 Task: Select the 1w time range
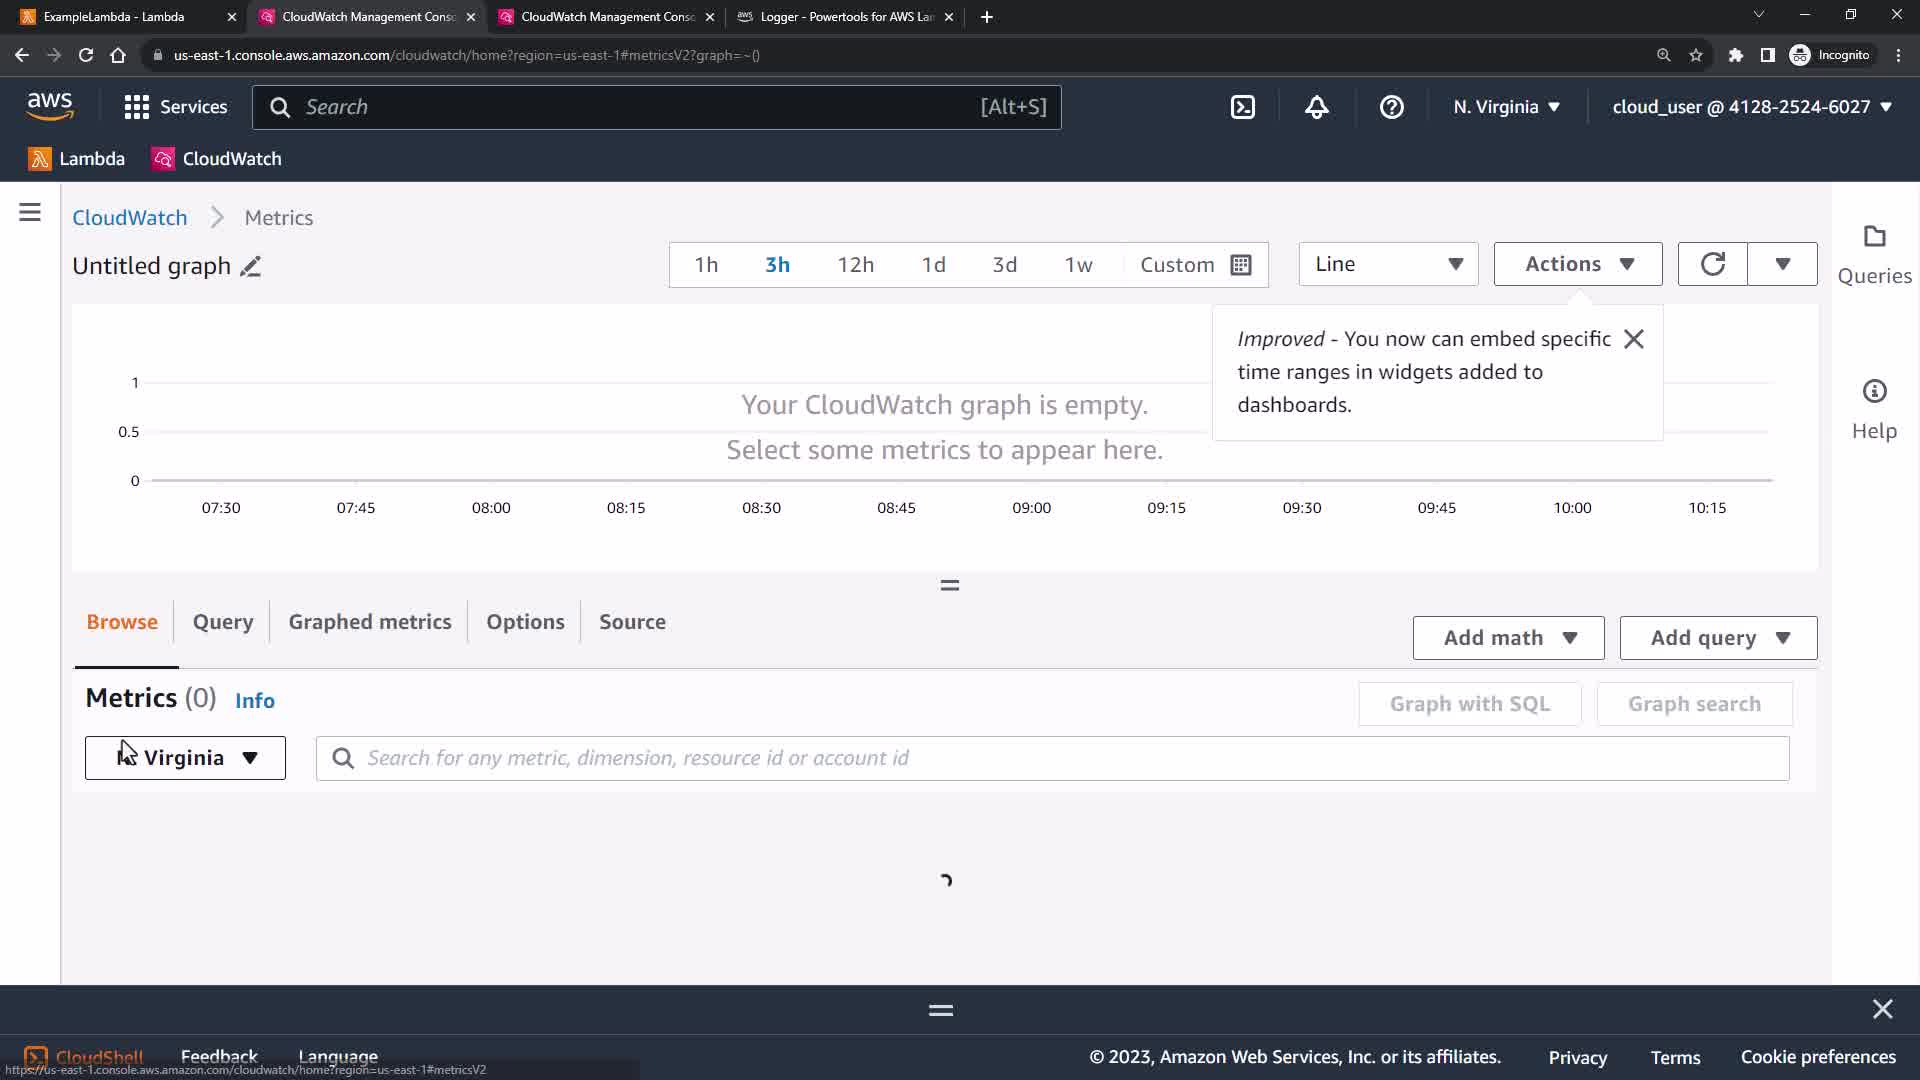click(1078, 265)
